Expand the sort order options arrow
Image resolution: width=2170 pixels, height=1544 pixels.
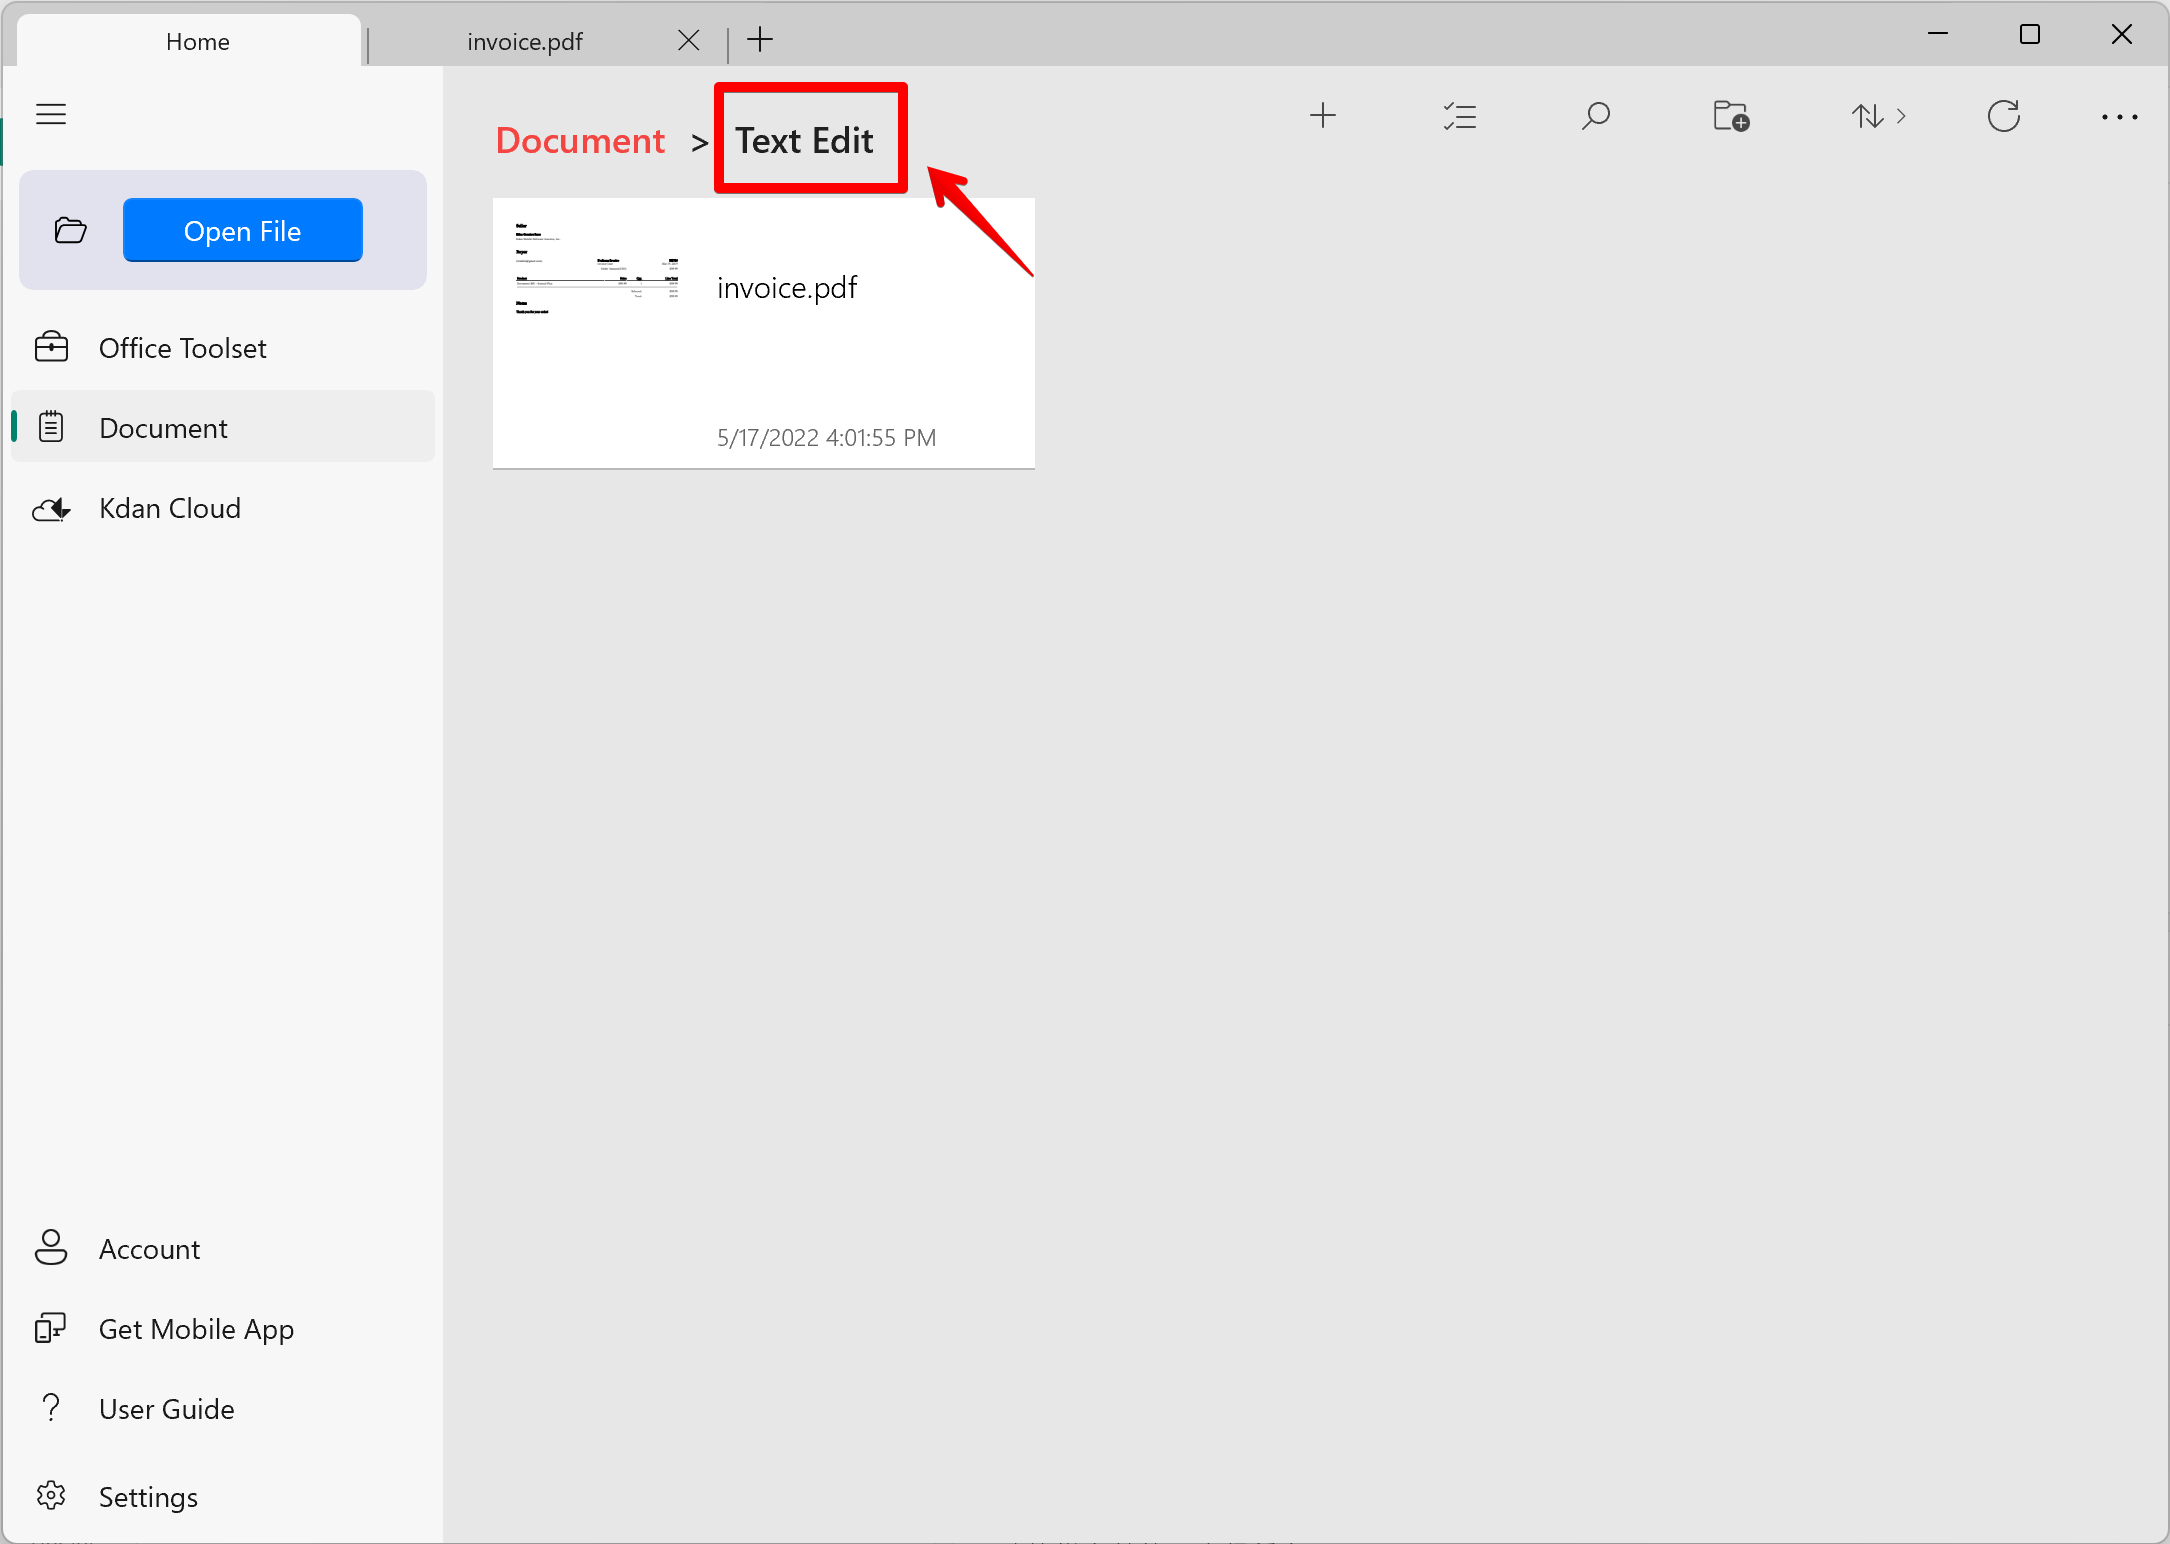[1901, 116]
